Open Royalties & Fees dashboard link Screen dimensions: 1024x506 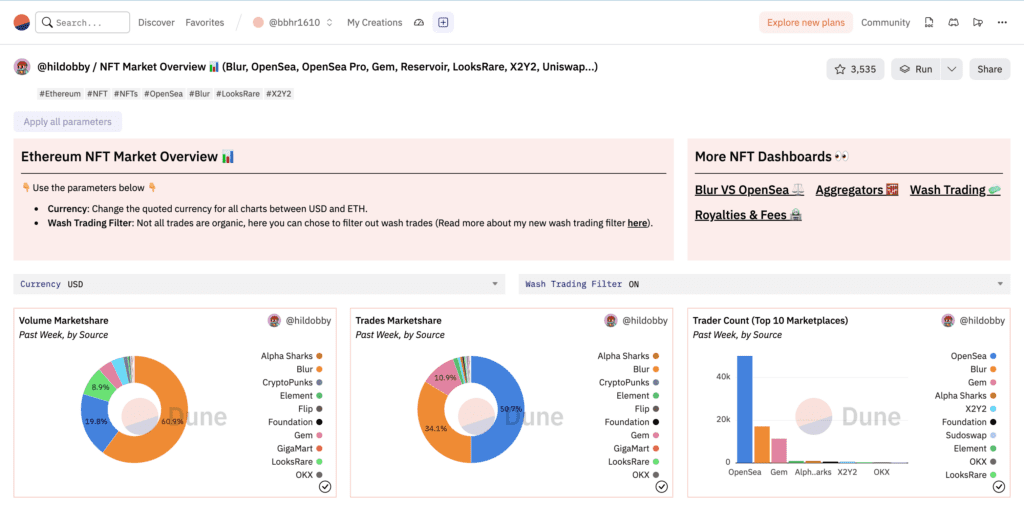[x=748, y=215]
